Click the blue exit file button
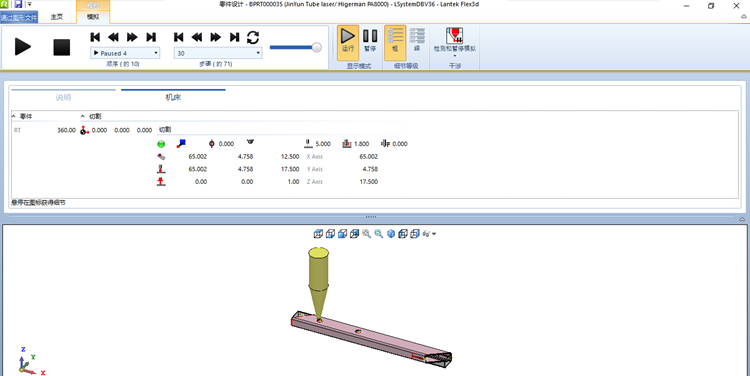Image resolution: width=750 pixels, height=376 pixels. pos(19,17)
